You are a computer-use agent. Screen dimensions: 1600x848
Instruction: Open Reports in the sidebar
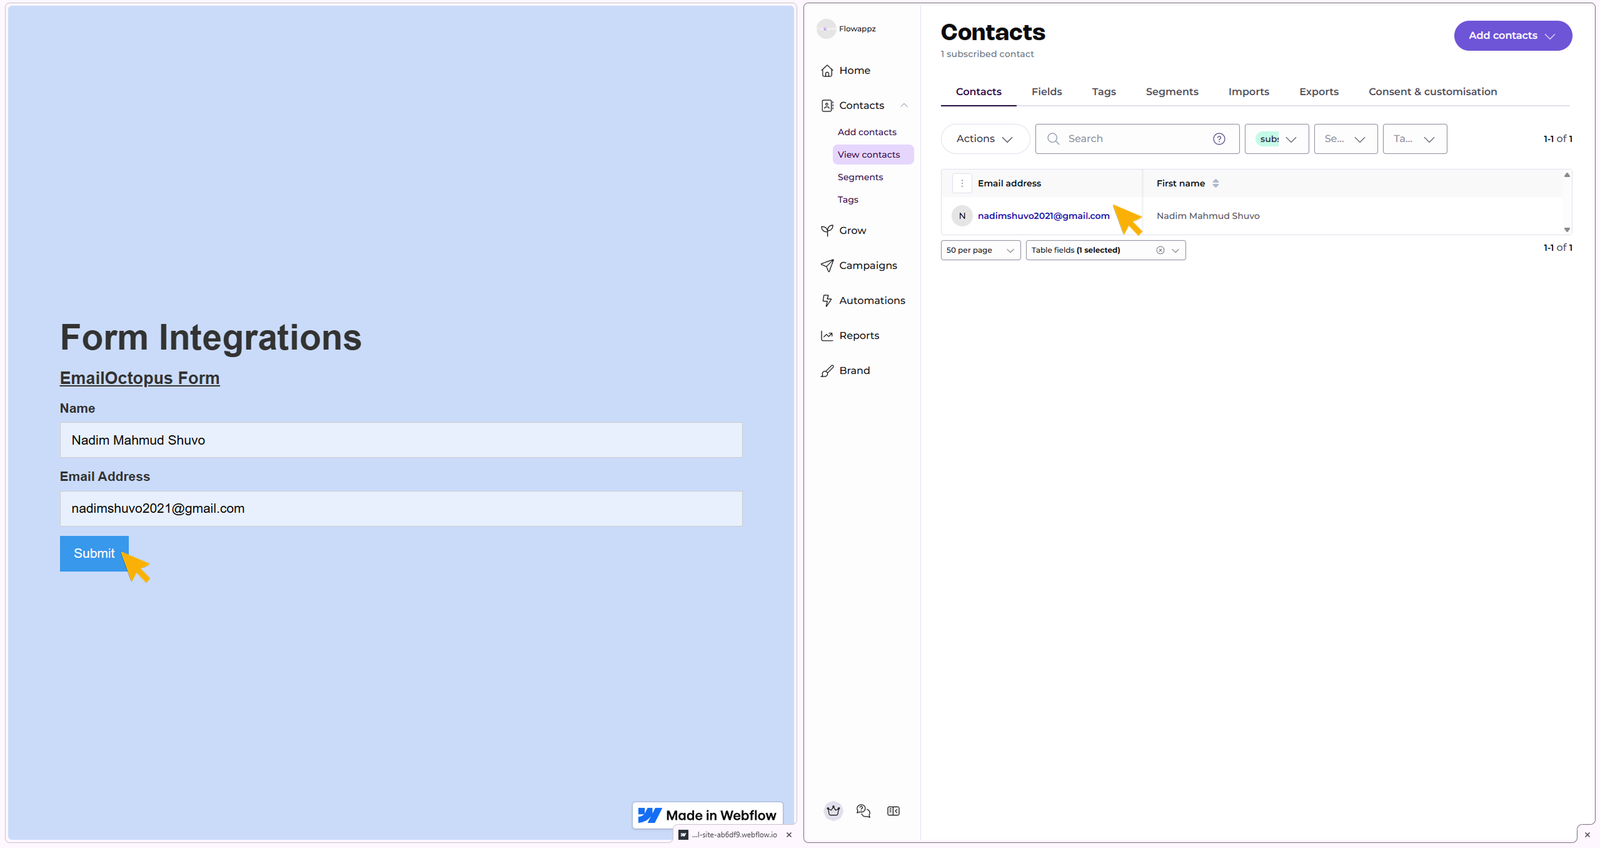(x=849, y=336)
